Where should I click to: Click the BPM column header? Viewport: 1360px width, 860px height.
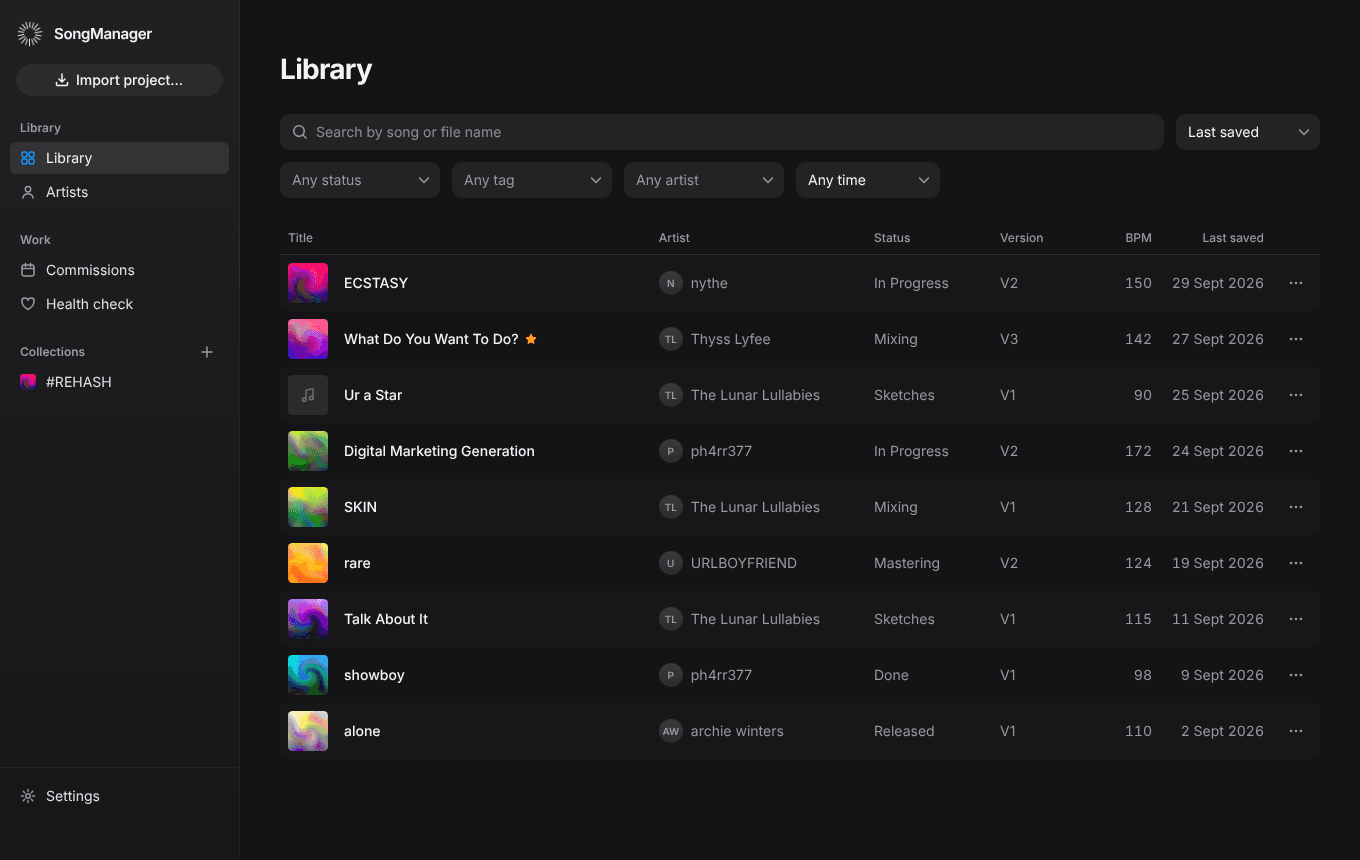click(1138, 238)
